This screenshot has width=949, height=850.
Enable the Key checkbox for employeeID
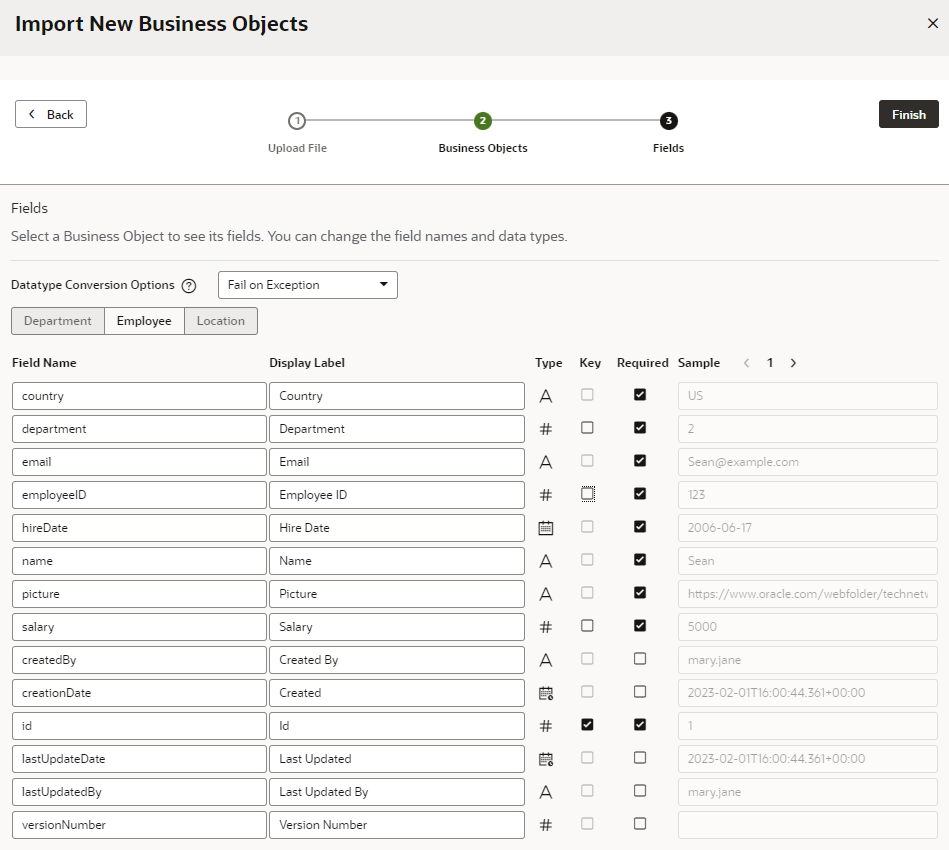coord(590,494)
